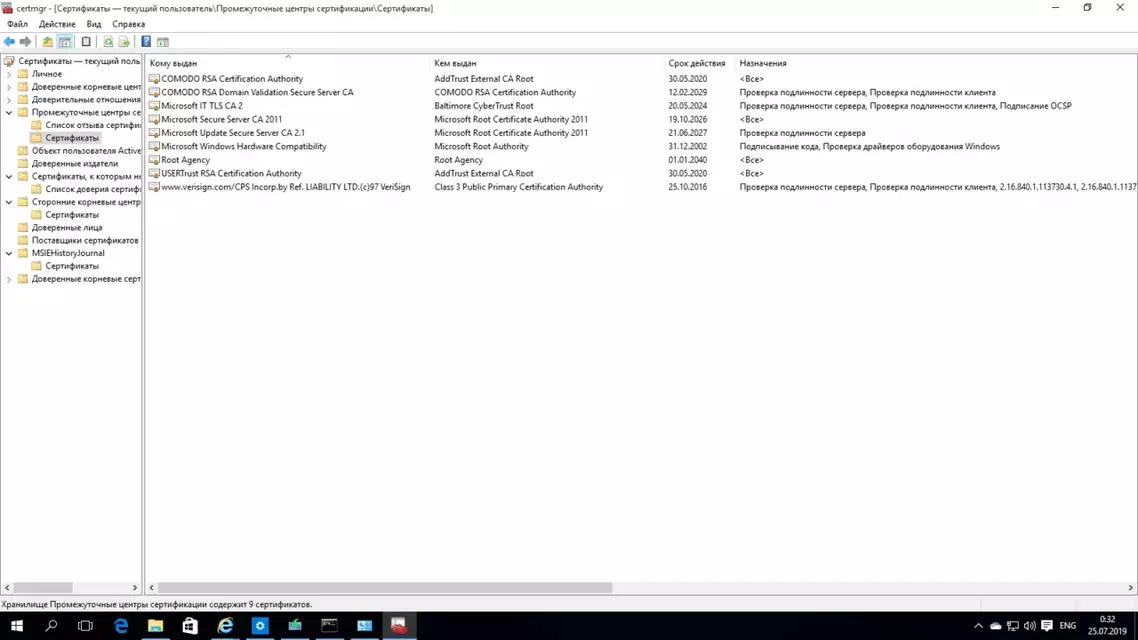Expand Доверенные корневые центры node at top

click(9, 87)
